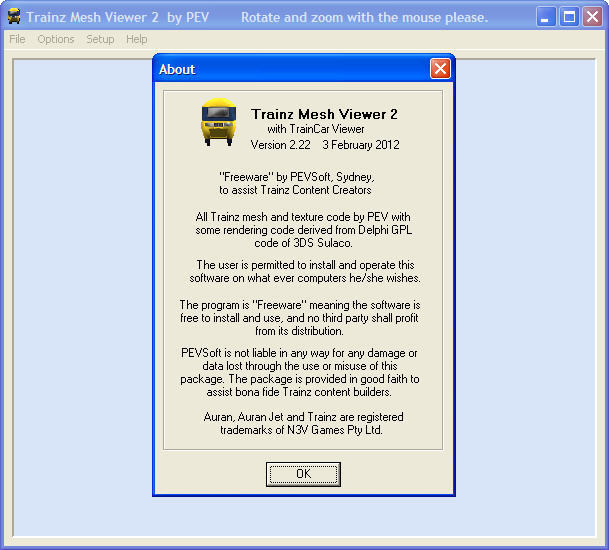This screenshot has width=609, height=550.
Task: Open the Options menu
Action: [x=56, y=39]
